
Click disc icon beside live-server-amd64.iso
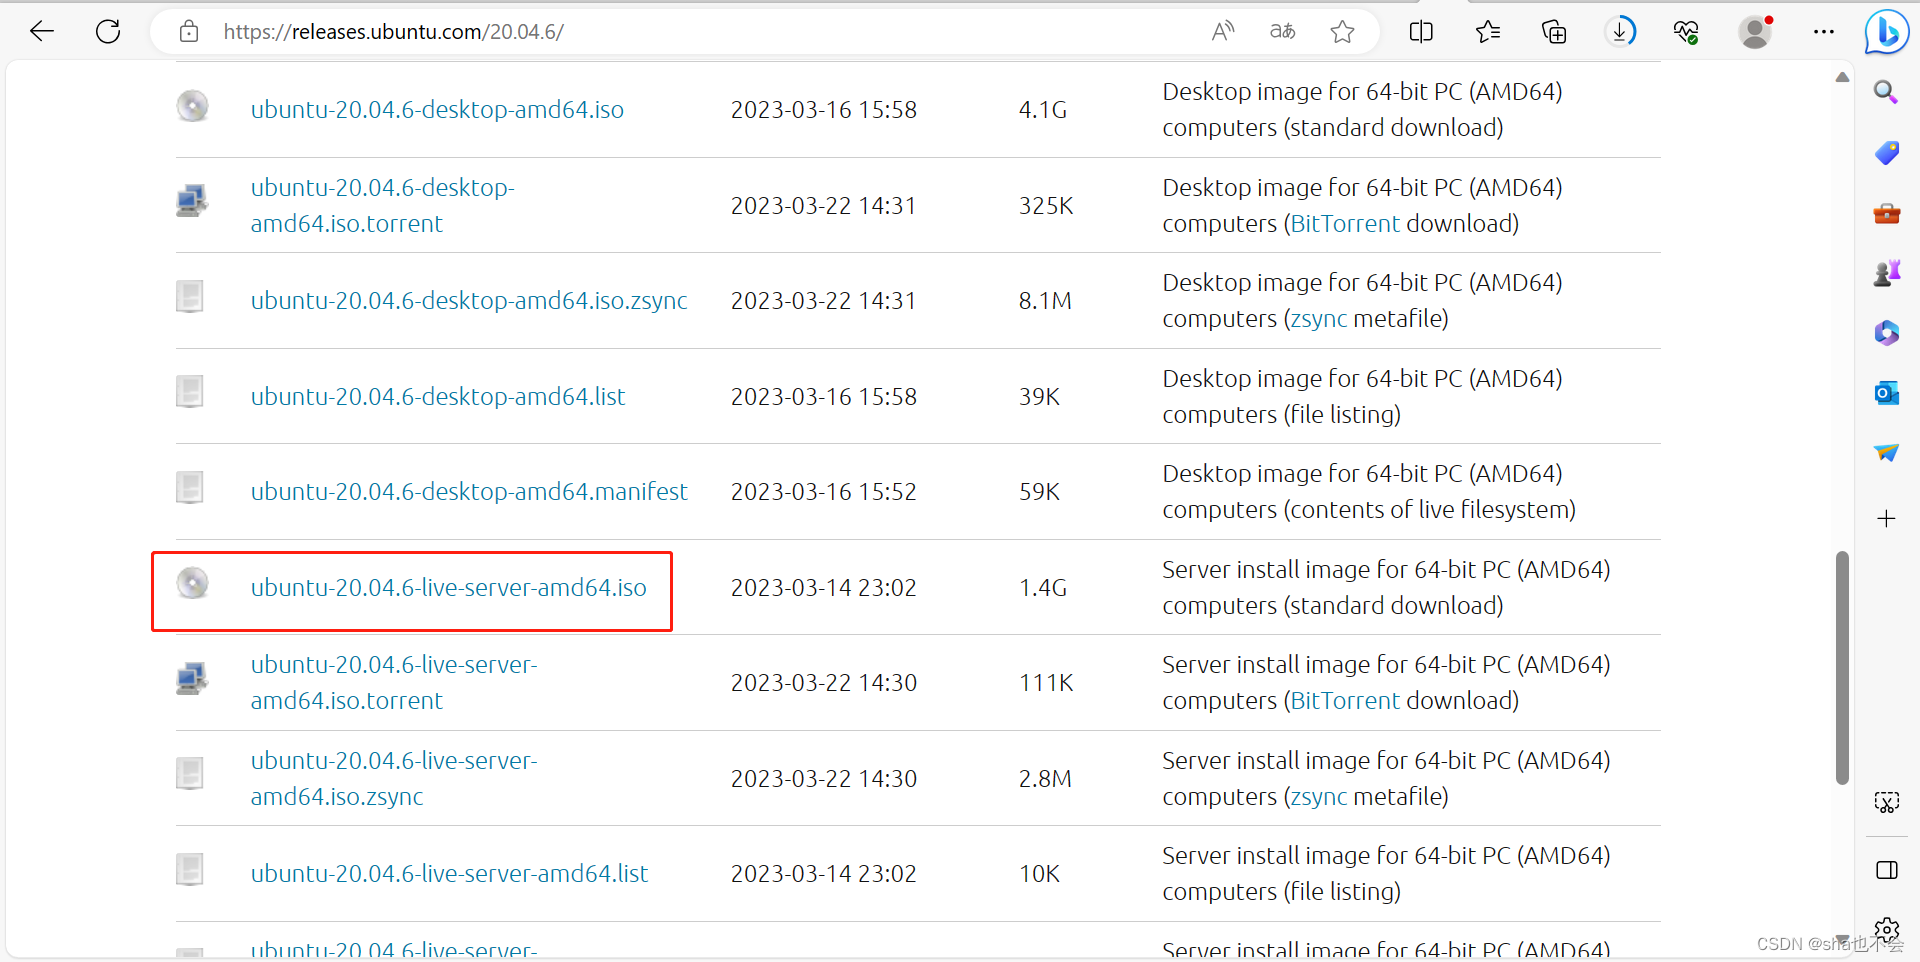click(192, 583)
